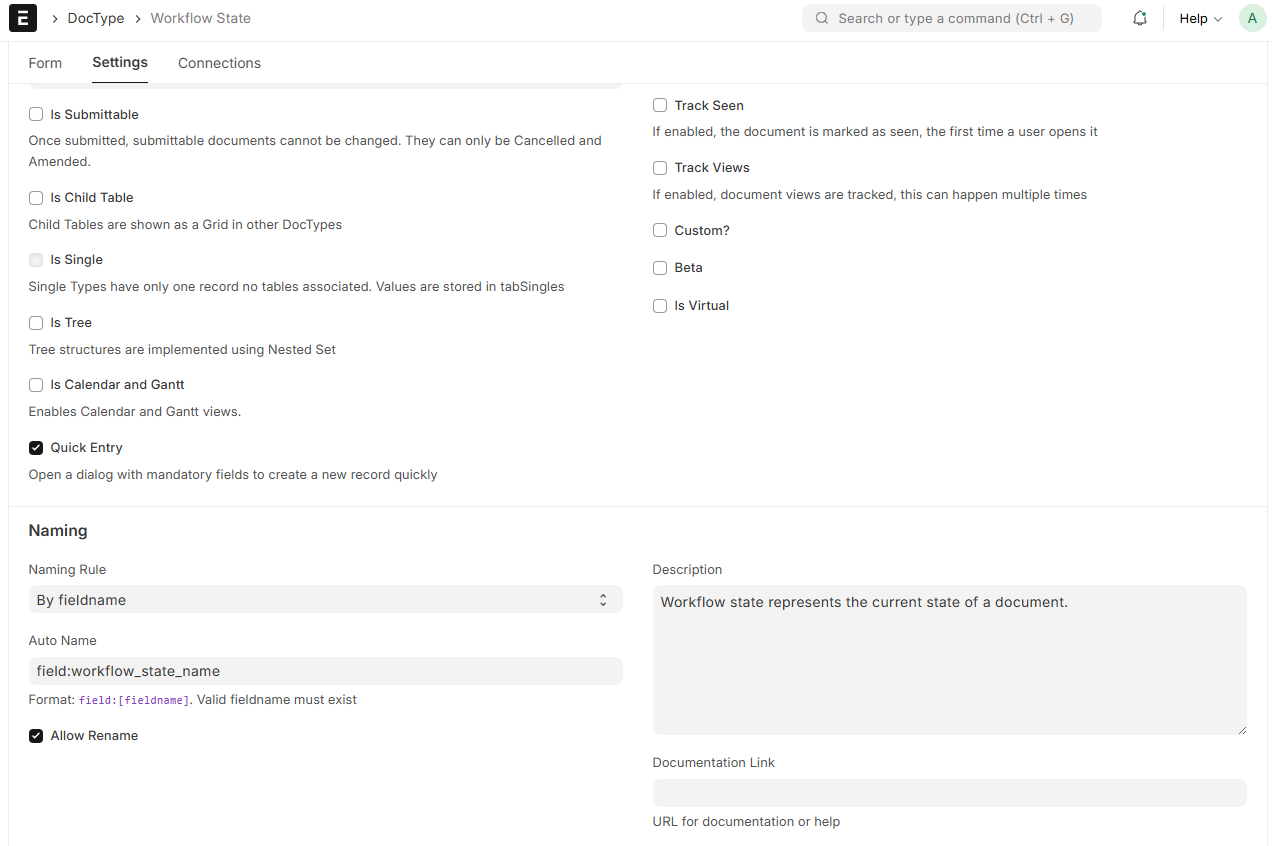Click the Workflow State breadcrumb
This screenshot has width=1272, height=846.
click(200, 18)
